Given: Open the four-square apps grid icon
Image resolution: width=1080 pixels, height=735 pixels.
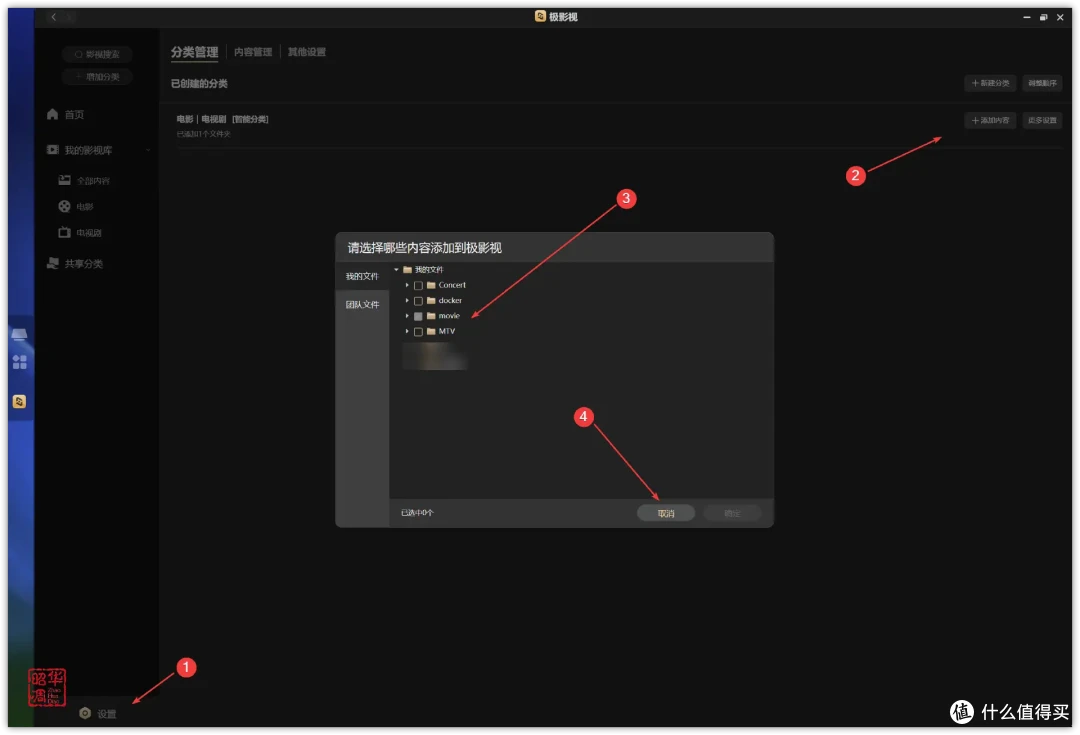Looking at the screenshot, I should click(19, 362).
